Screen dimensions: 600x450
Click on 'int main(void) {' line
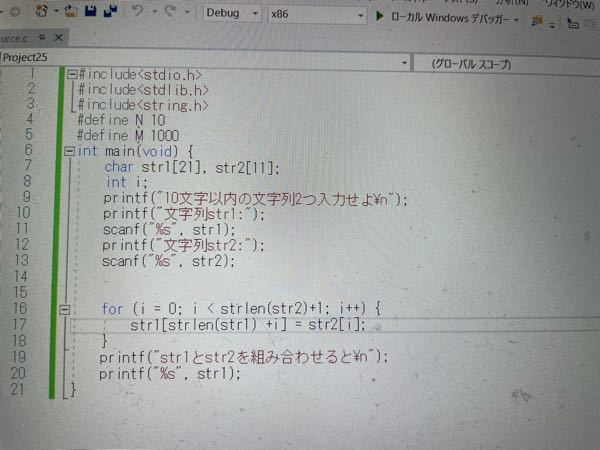135,152
